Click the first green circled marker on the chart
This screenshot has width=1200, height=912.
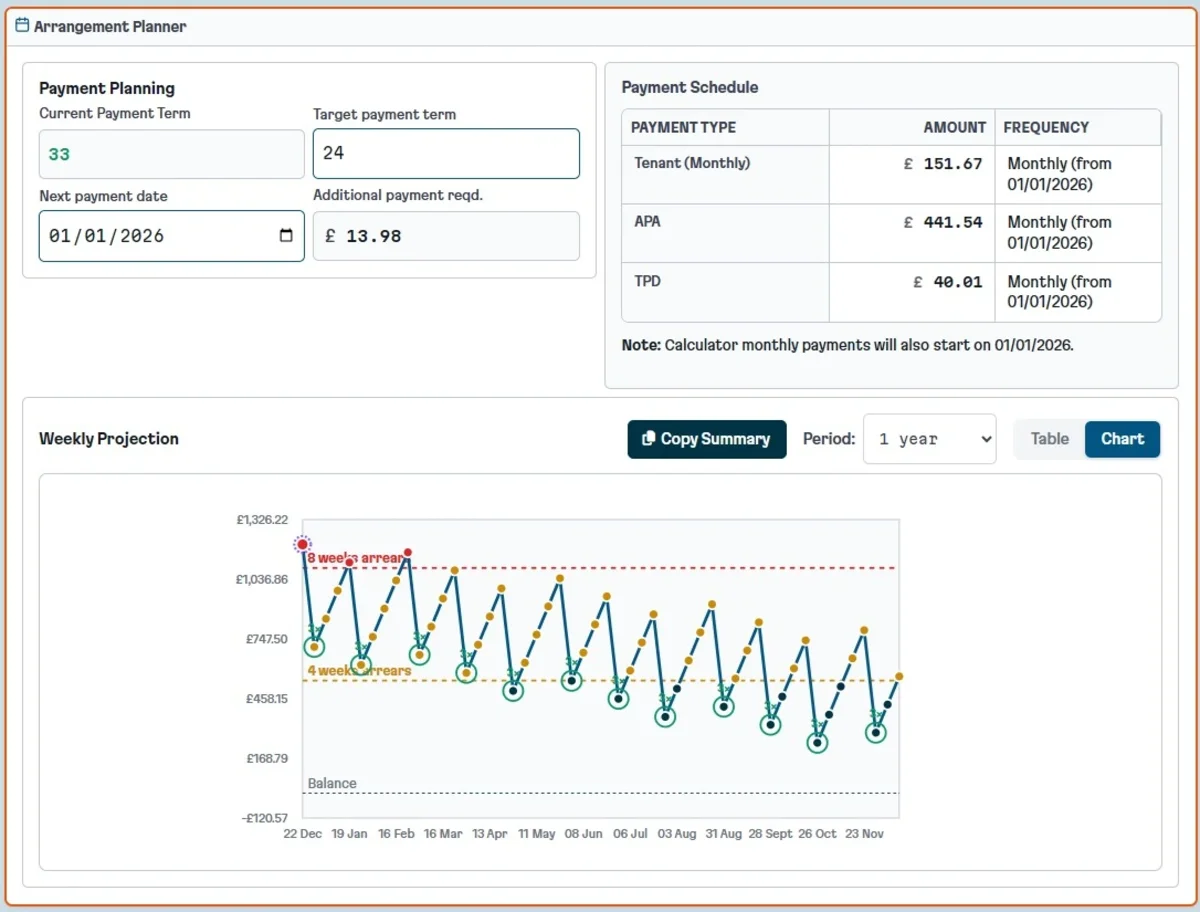tap(315, 648)
